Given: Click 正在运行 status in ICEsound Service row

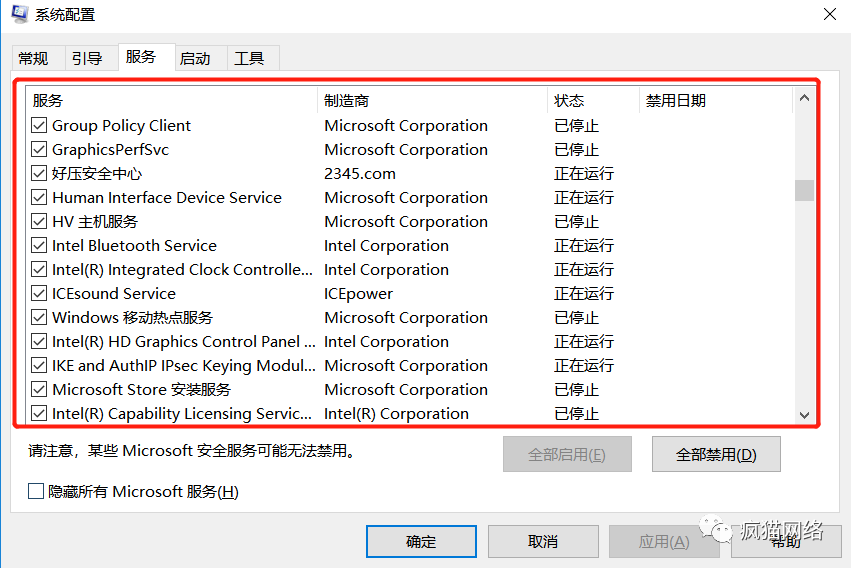Looking at the screenshot, I should pyautogui.click(x=584, y=293).
